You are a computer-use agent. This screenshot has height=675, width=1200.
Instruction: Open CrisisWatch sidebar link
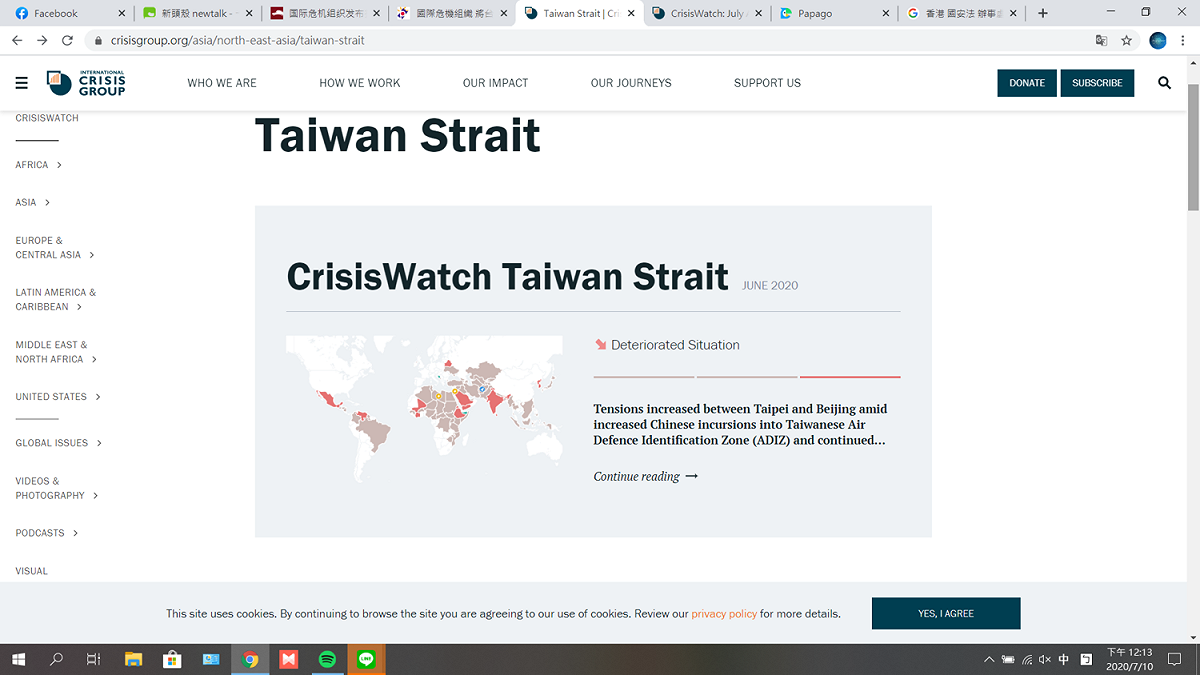coord(47,118)
